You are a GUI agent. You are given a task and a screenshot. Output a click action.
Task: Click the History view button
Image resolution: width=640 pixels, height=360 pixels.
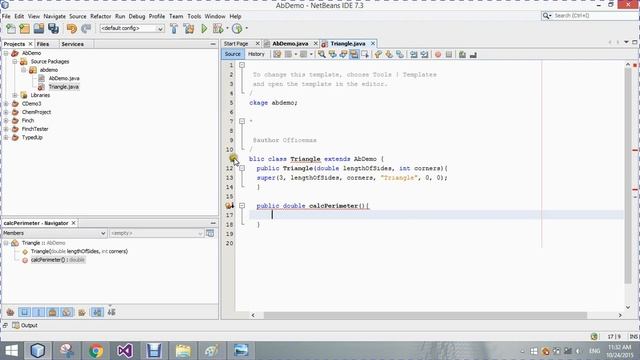click(x=256, y=54)
